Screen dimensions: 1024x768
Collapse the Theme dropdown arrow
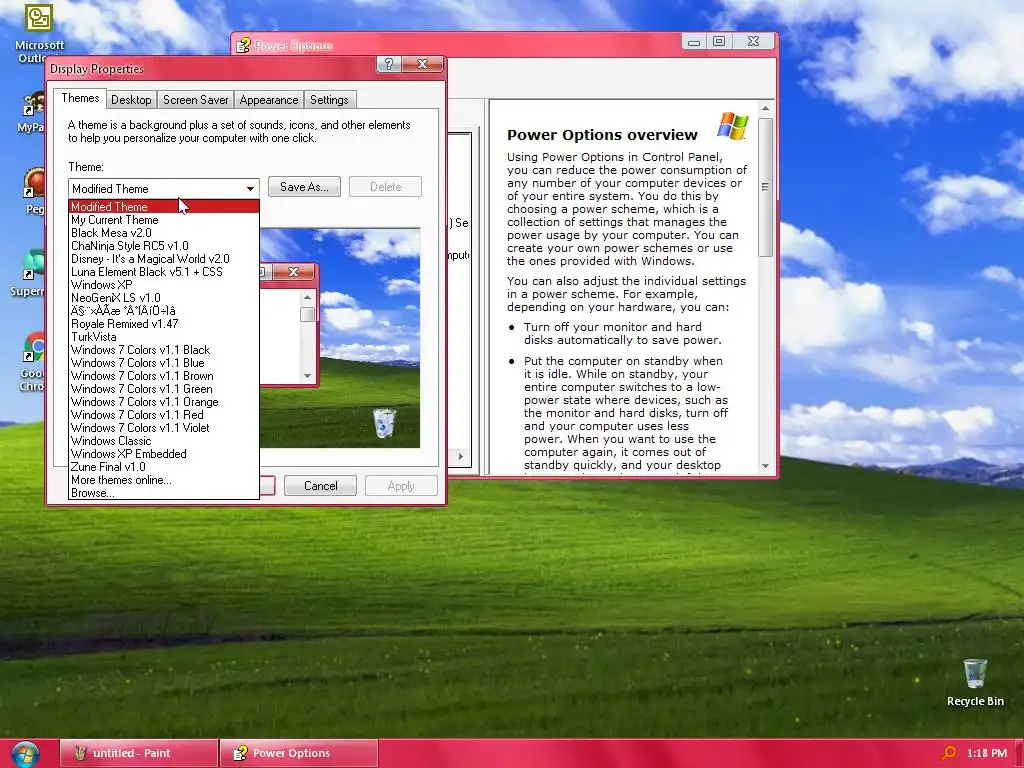250,189
